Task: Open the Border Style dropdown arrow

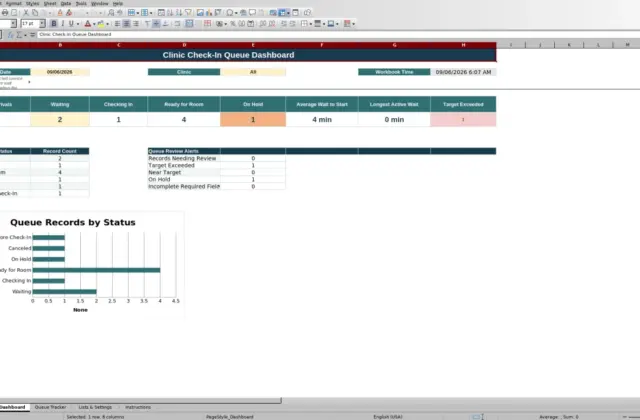Action: [324, 24]
